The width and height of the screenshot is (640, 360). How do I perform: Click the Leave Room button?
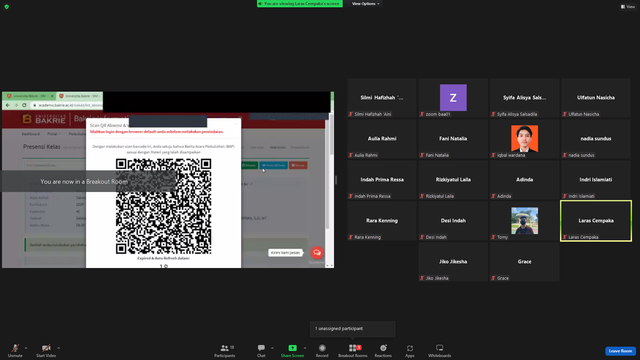(620, 351)
